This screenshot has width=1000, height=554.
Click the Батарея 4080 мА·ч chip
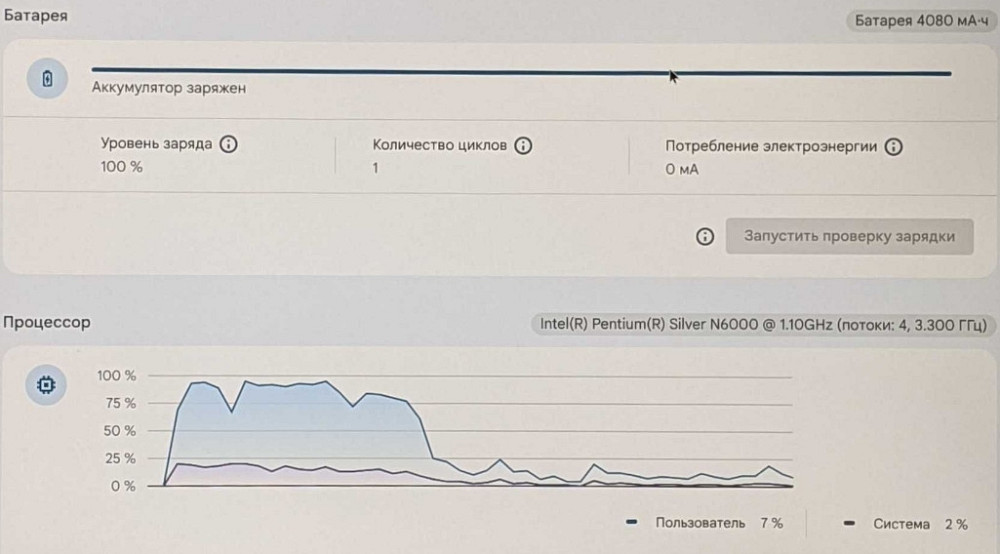[x=920, y=19]
